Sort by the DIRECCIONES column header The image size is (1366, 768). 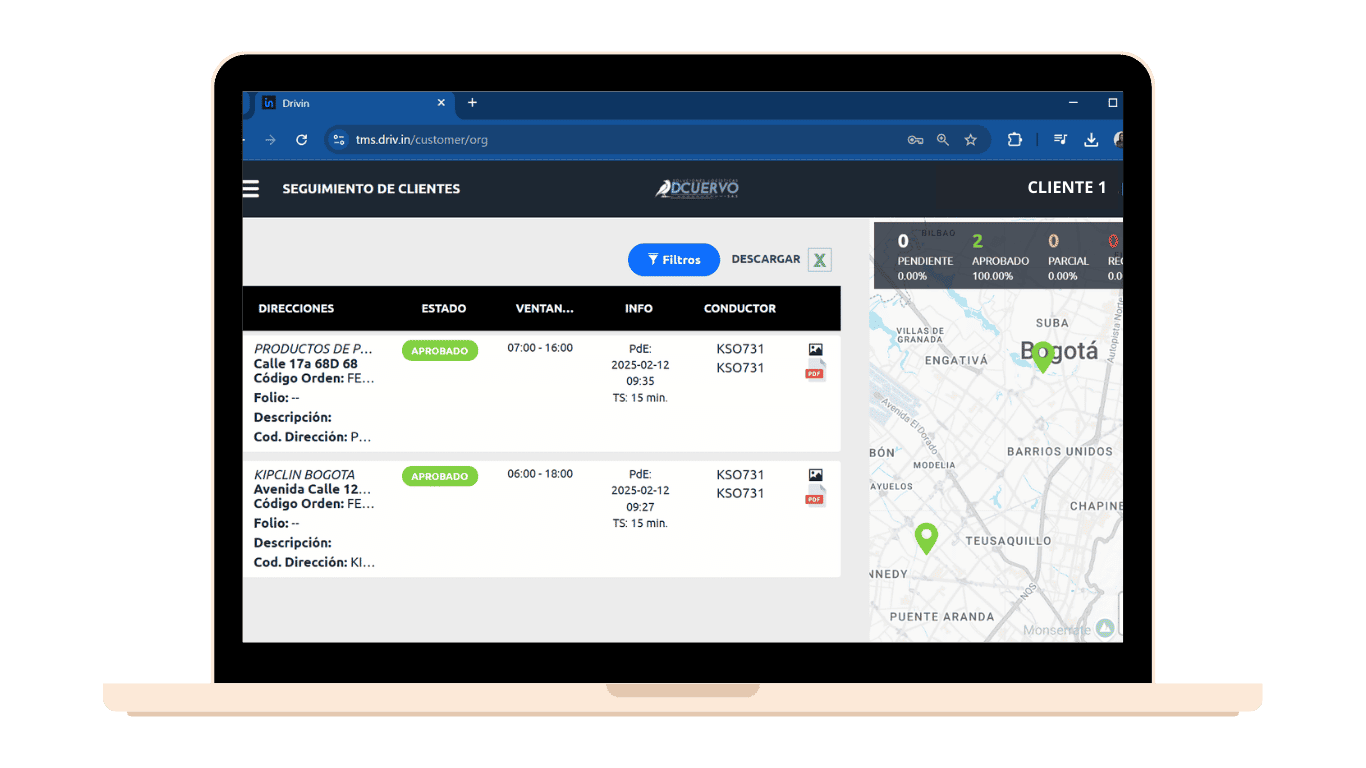click(x=296, y=309)
